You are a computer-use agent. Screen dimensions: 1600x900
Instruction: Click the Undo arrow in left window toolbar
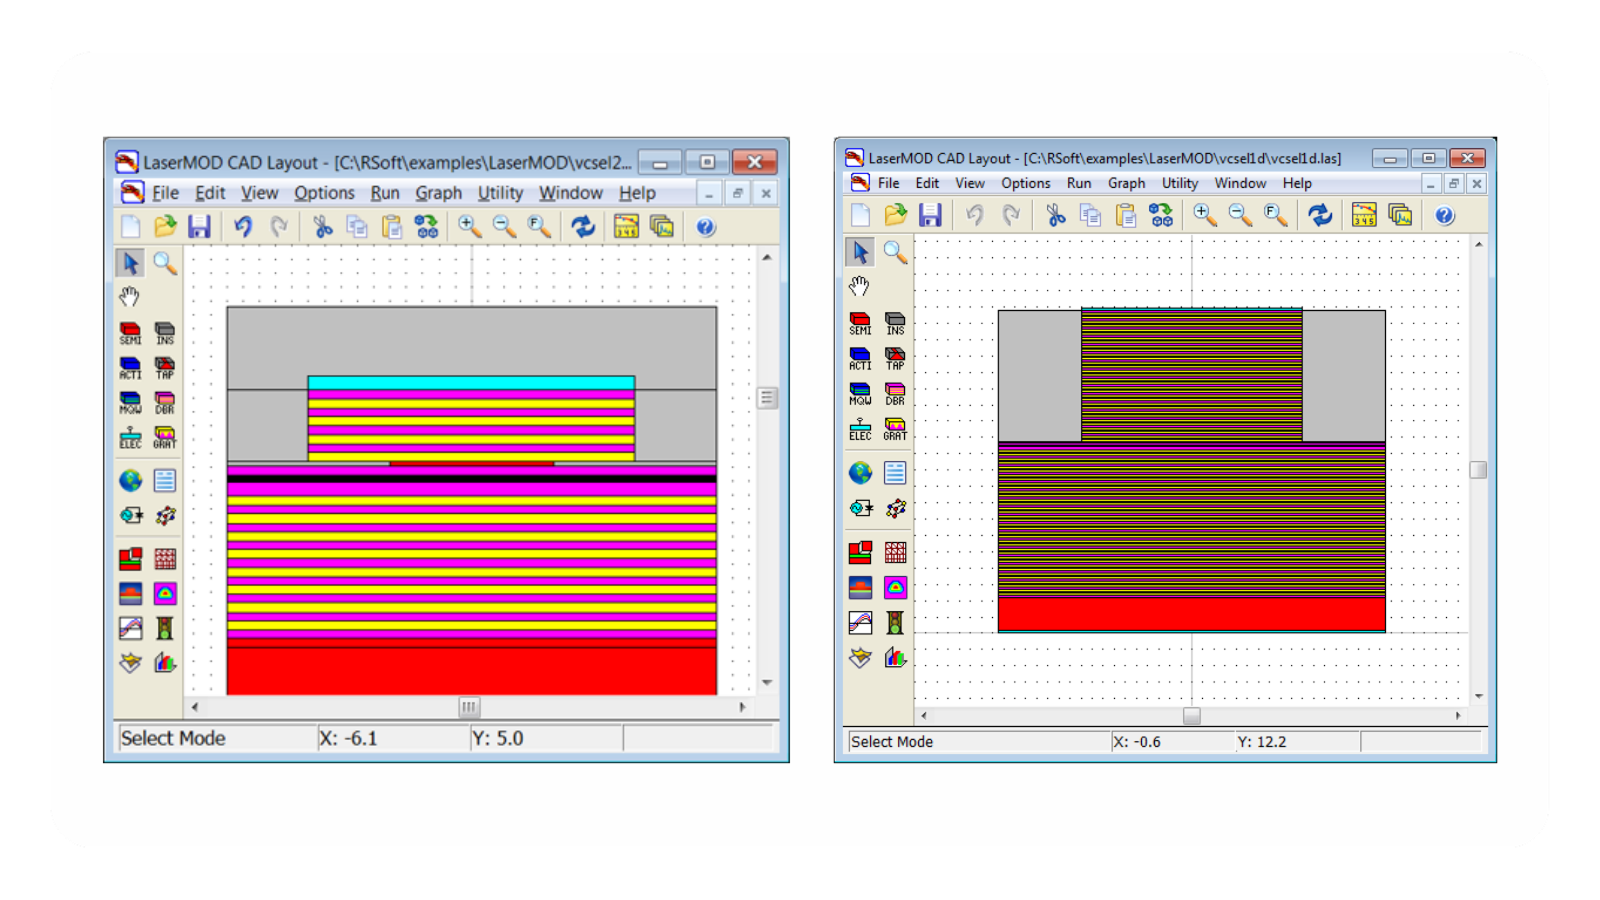pos(243,227)
